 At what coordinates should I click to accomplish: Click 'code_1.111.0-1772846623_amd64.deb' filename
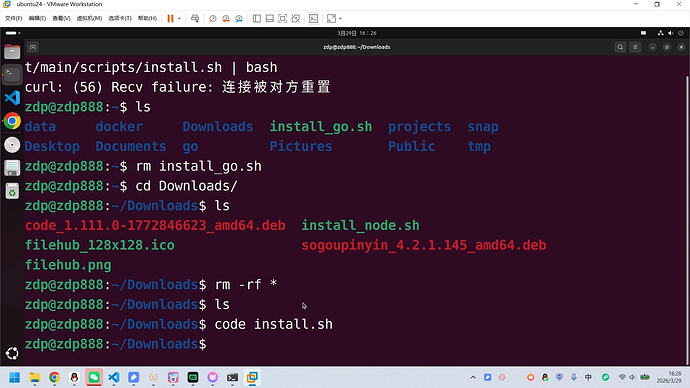155,225
